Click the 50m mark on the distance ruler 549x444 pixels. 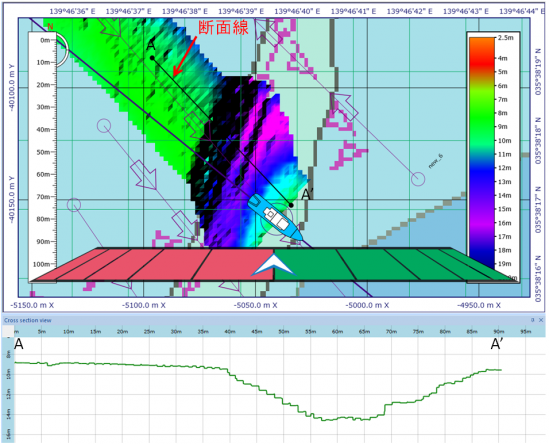point(45,152)
